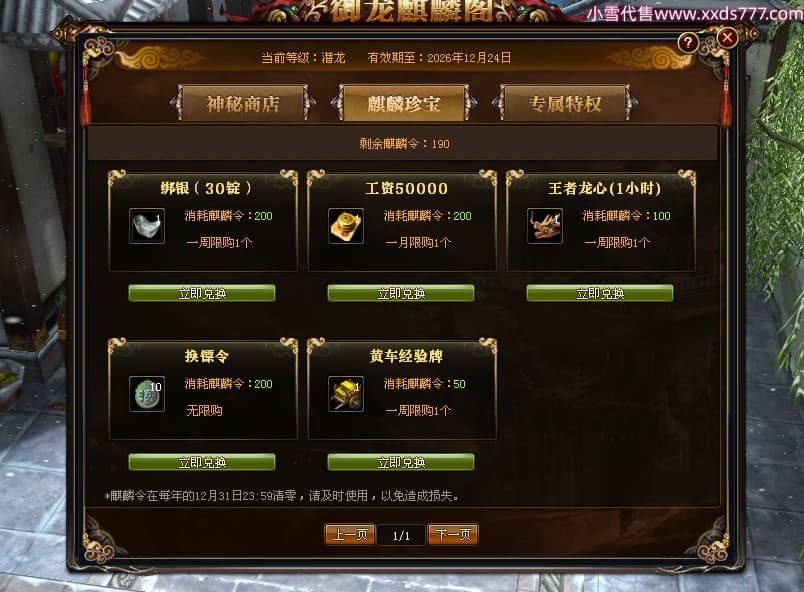
Task: Go to previous page with 上一页
Action: (x=350, y=535)
